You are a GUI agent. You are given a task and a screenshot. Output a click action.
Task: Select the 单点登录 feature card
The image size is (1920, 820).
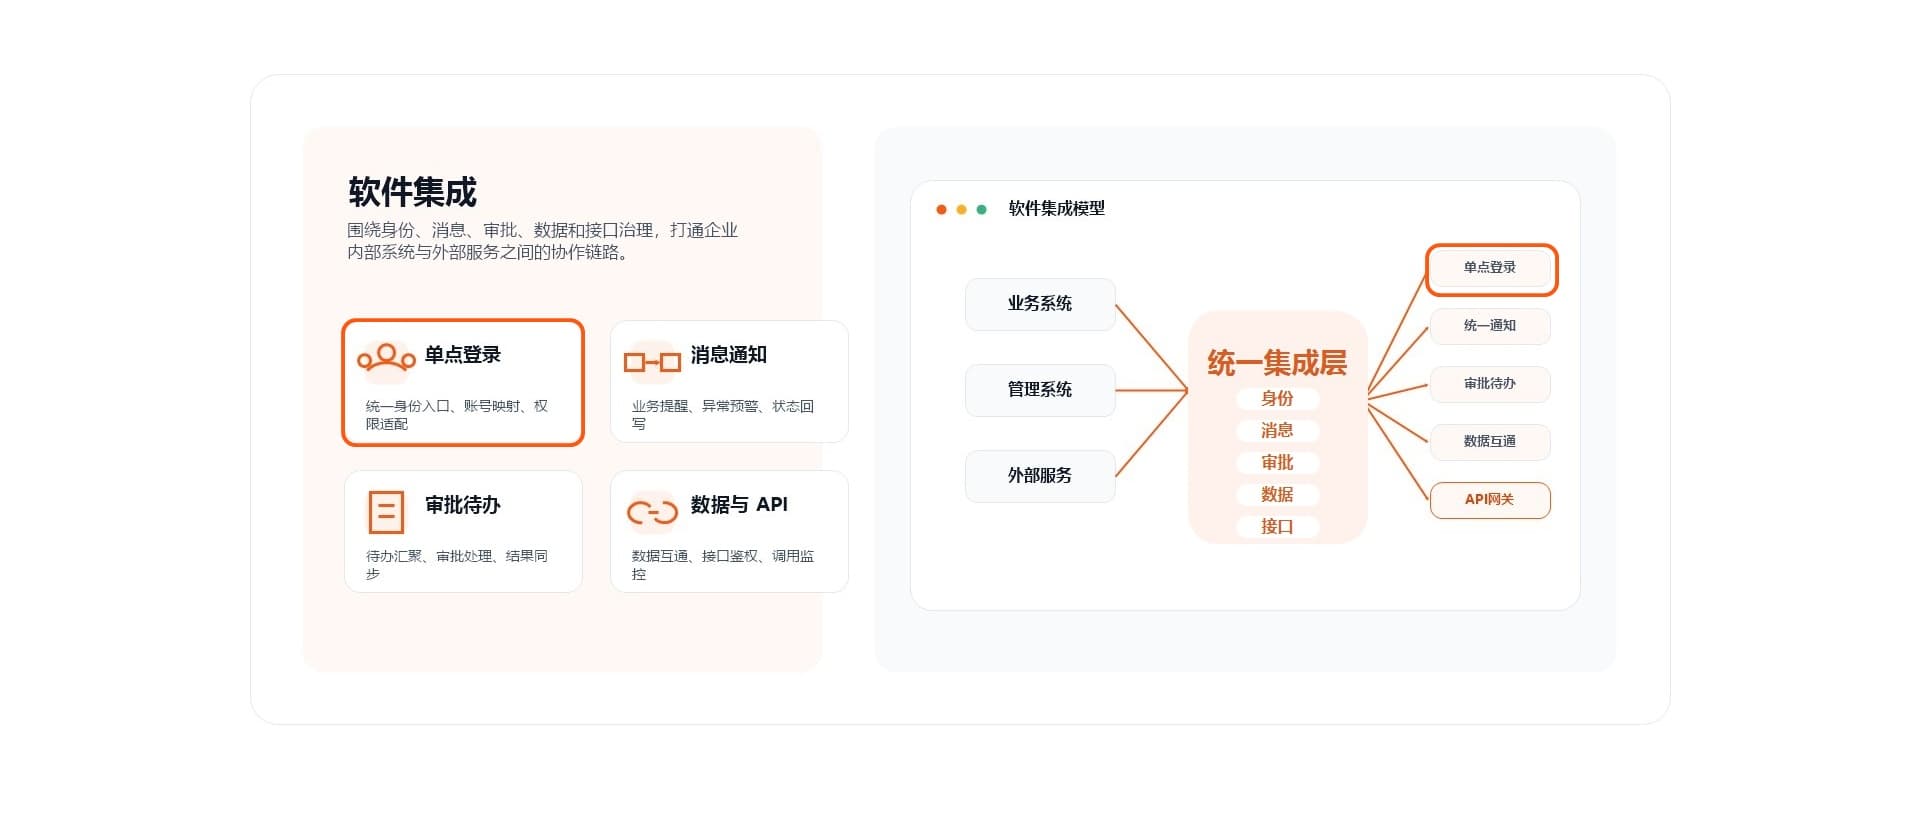coord(463,382)
